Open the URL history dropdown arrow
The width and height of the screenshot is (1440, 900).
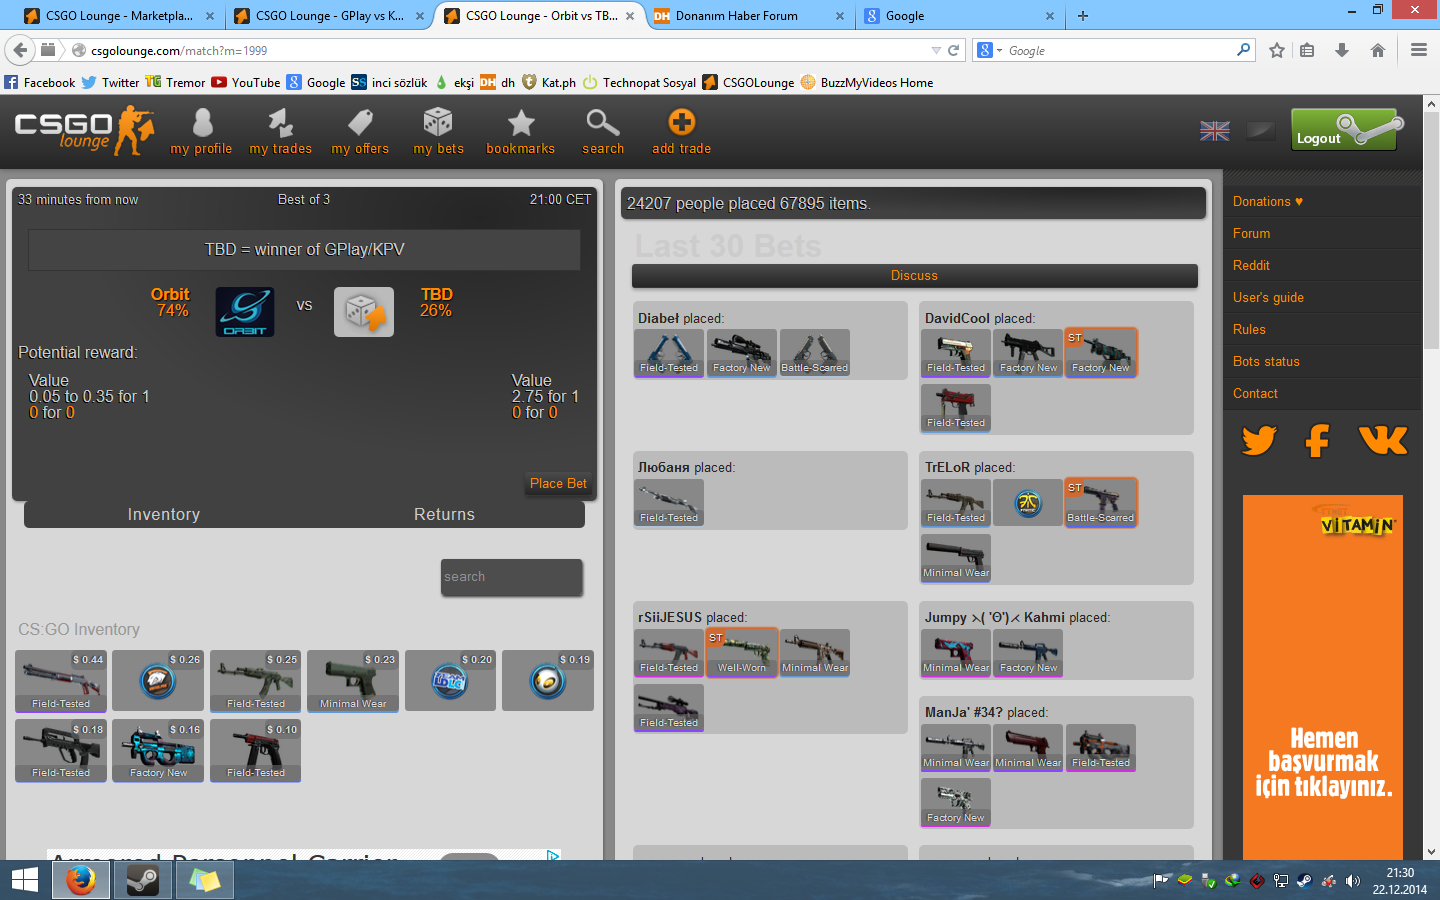[936, 50]
